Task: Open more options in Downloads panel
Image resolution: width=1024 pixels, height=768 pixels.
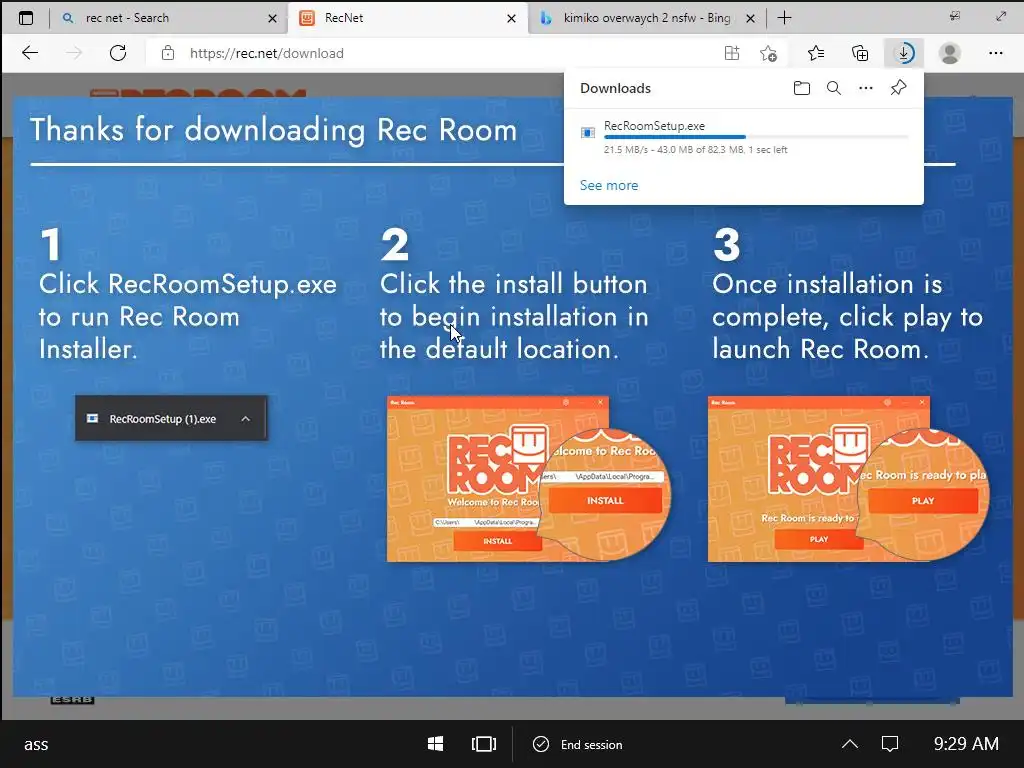Action: 866,88
